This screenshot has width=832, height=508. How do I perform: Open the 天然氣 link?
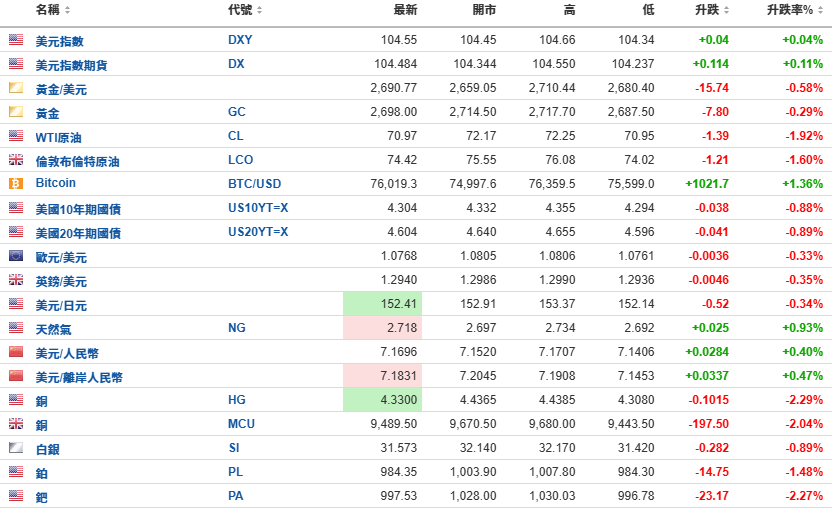[53, 329]
